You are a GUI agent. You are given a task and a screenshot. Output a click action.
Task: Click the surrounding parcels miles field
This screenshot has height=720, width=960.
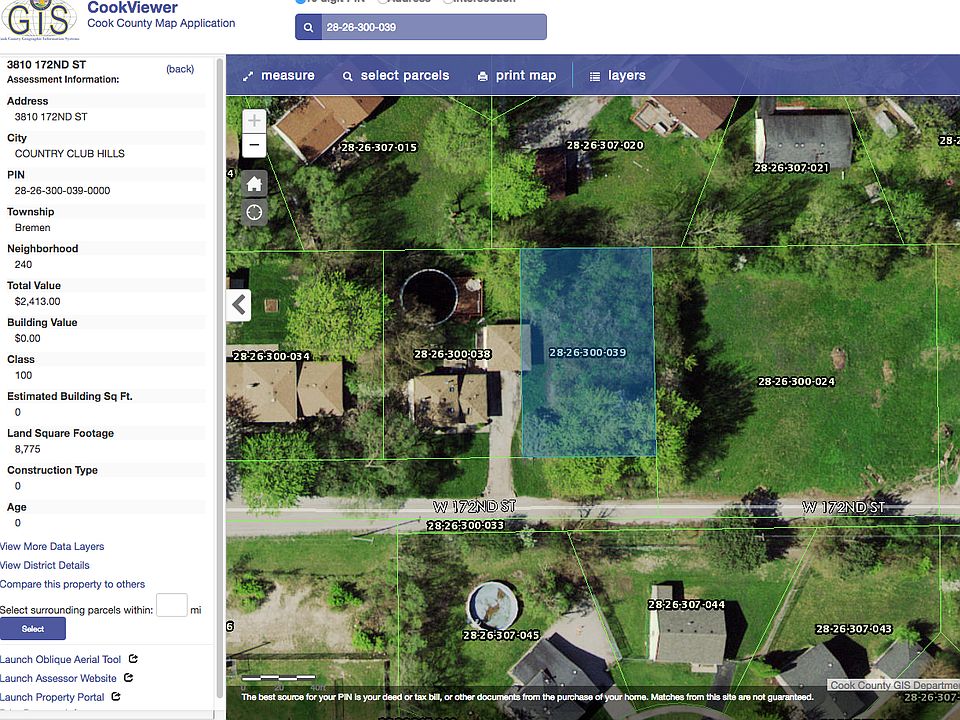tap(171, 605)
